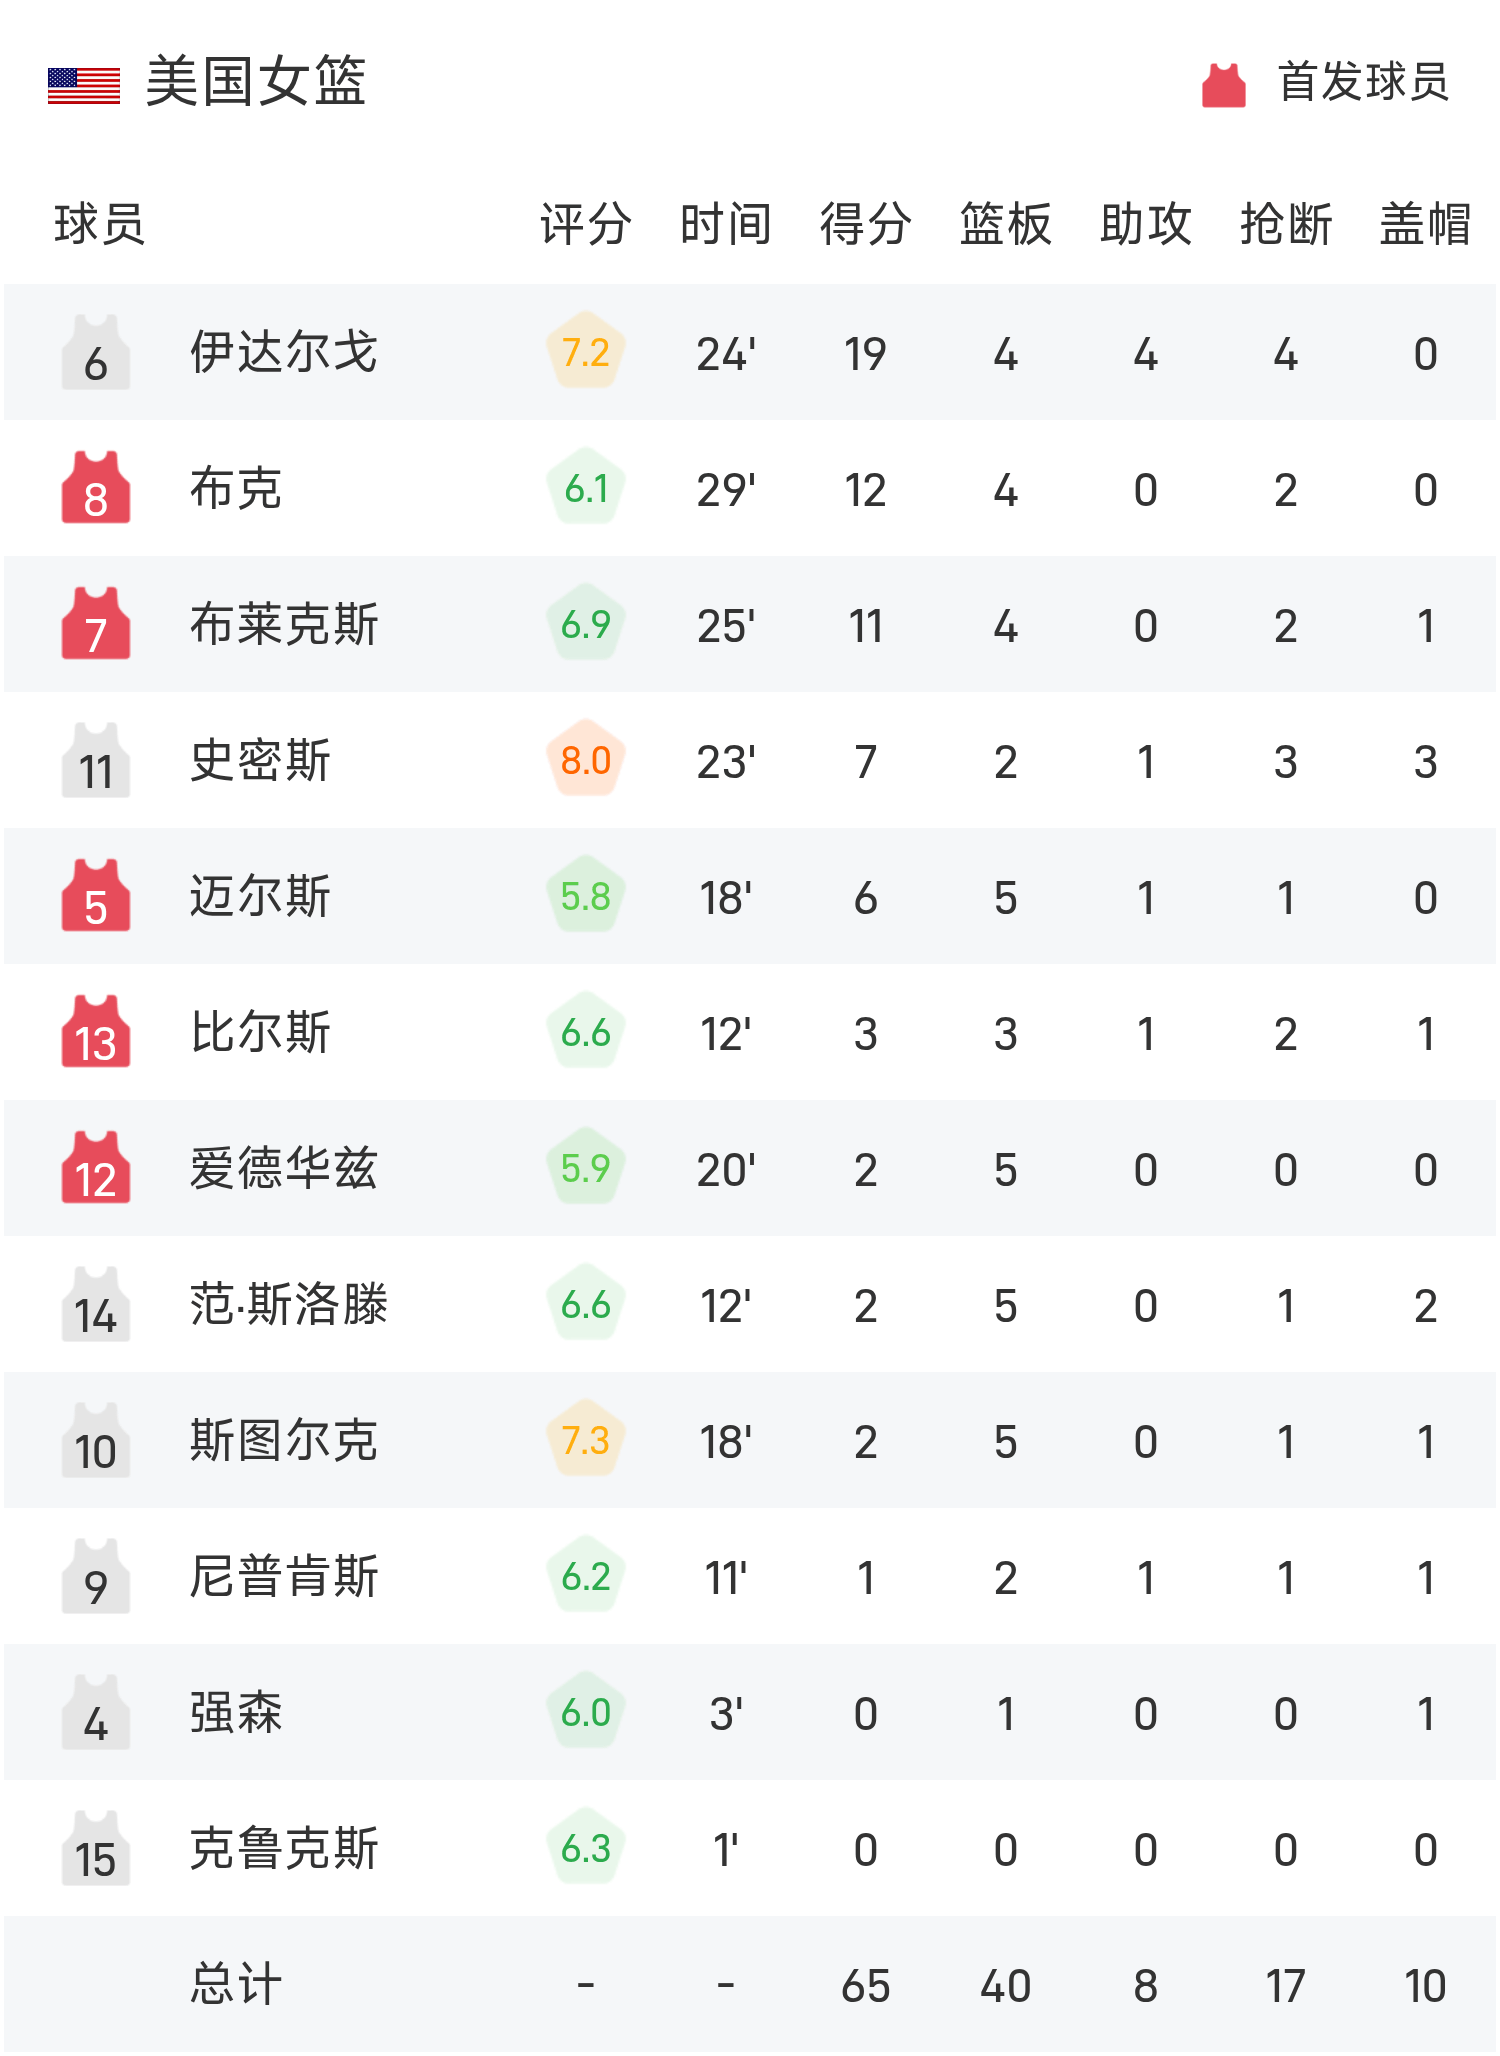
Task: Click the gray number 15 jersey
Action: click(x=96, y=1848)
